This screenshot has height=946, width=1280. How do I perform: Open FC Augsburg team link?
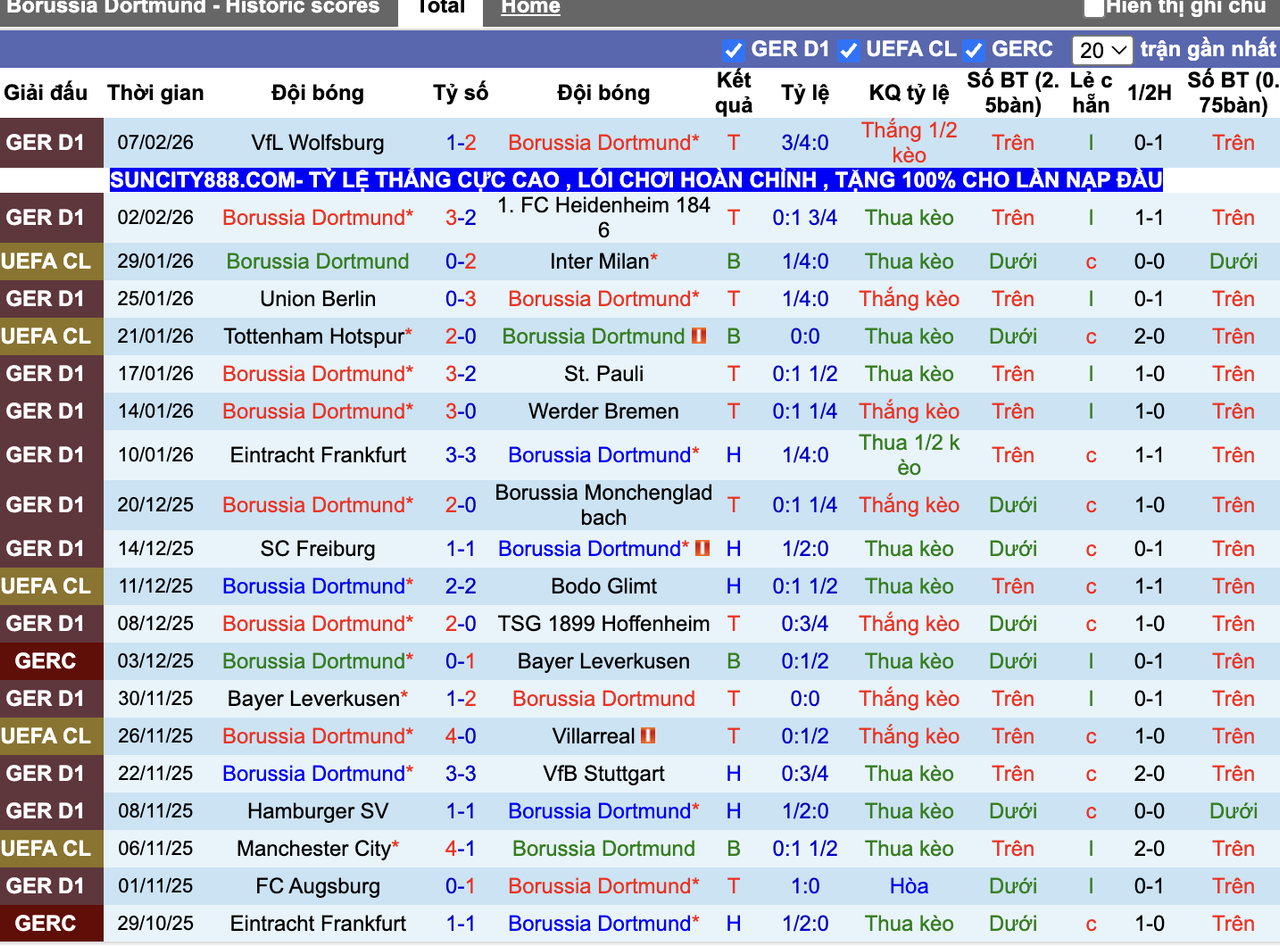(x=318, y=886)
